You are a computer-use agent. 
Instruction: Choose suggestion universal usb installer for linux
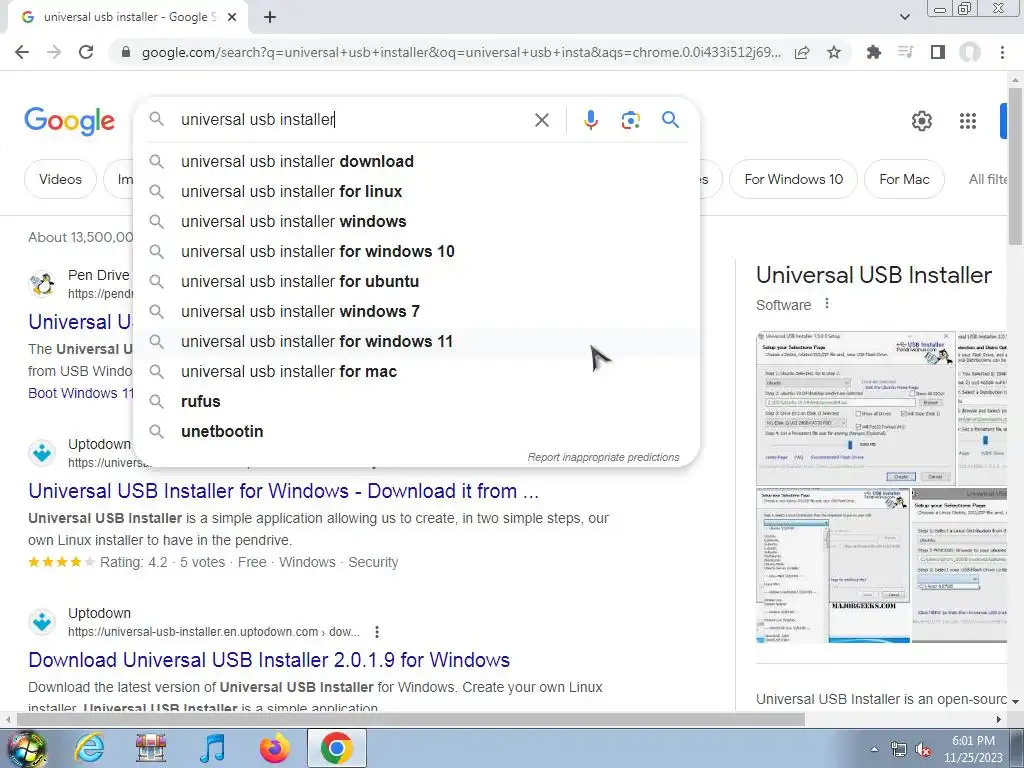coord(416,191)
